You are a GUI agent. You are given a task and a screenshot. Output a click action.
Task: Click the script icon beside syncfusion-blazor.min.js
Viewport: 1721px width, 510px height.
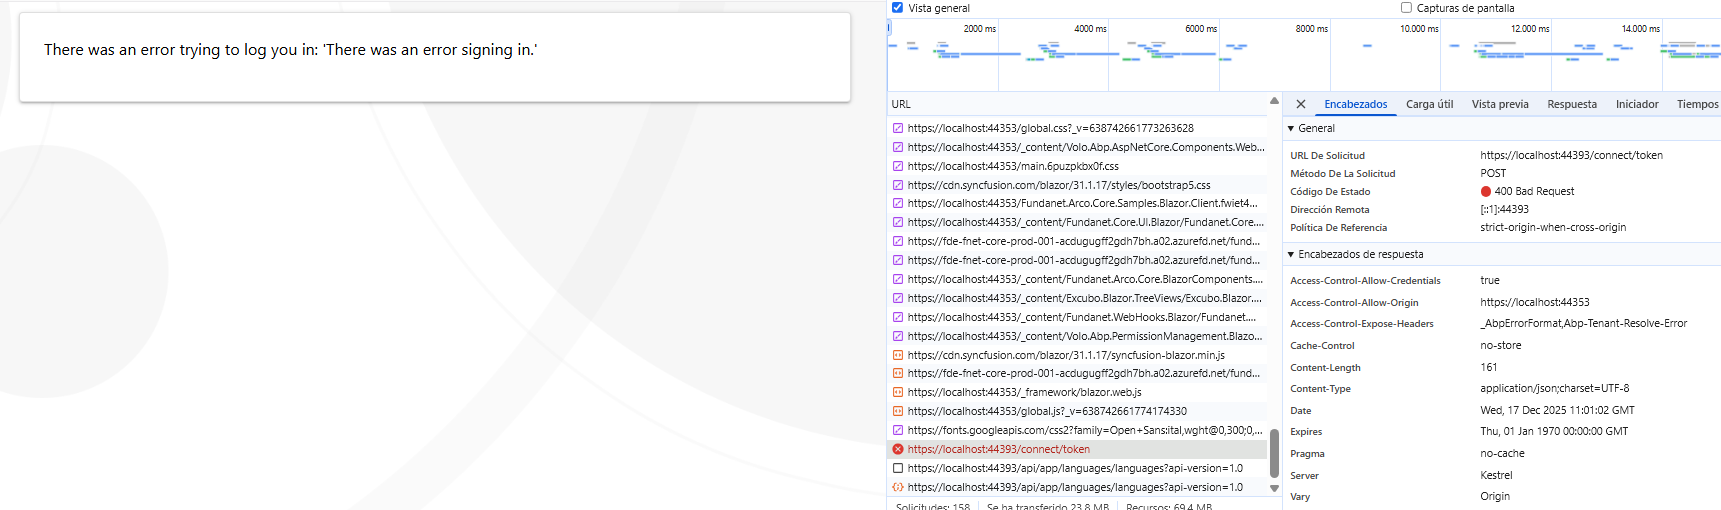[897, 355]
